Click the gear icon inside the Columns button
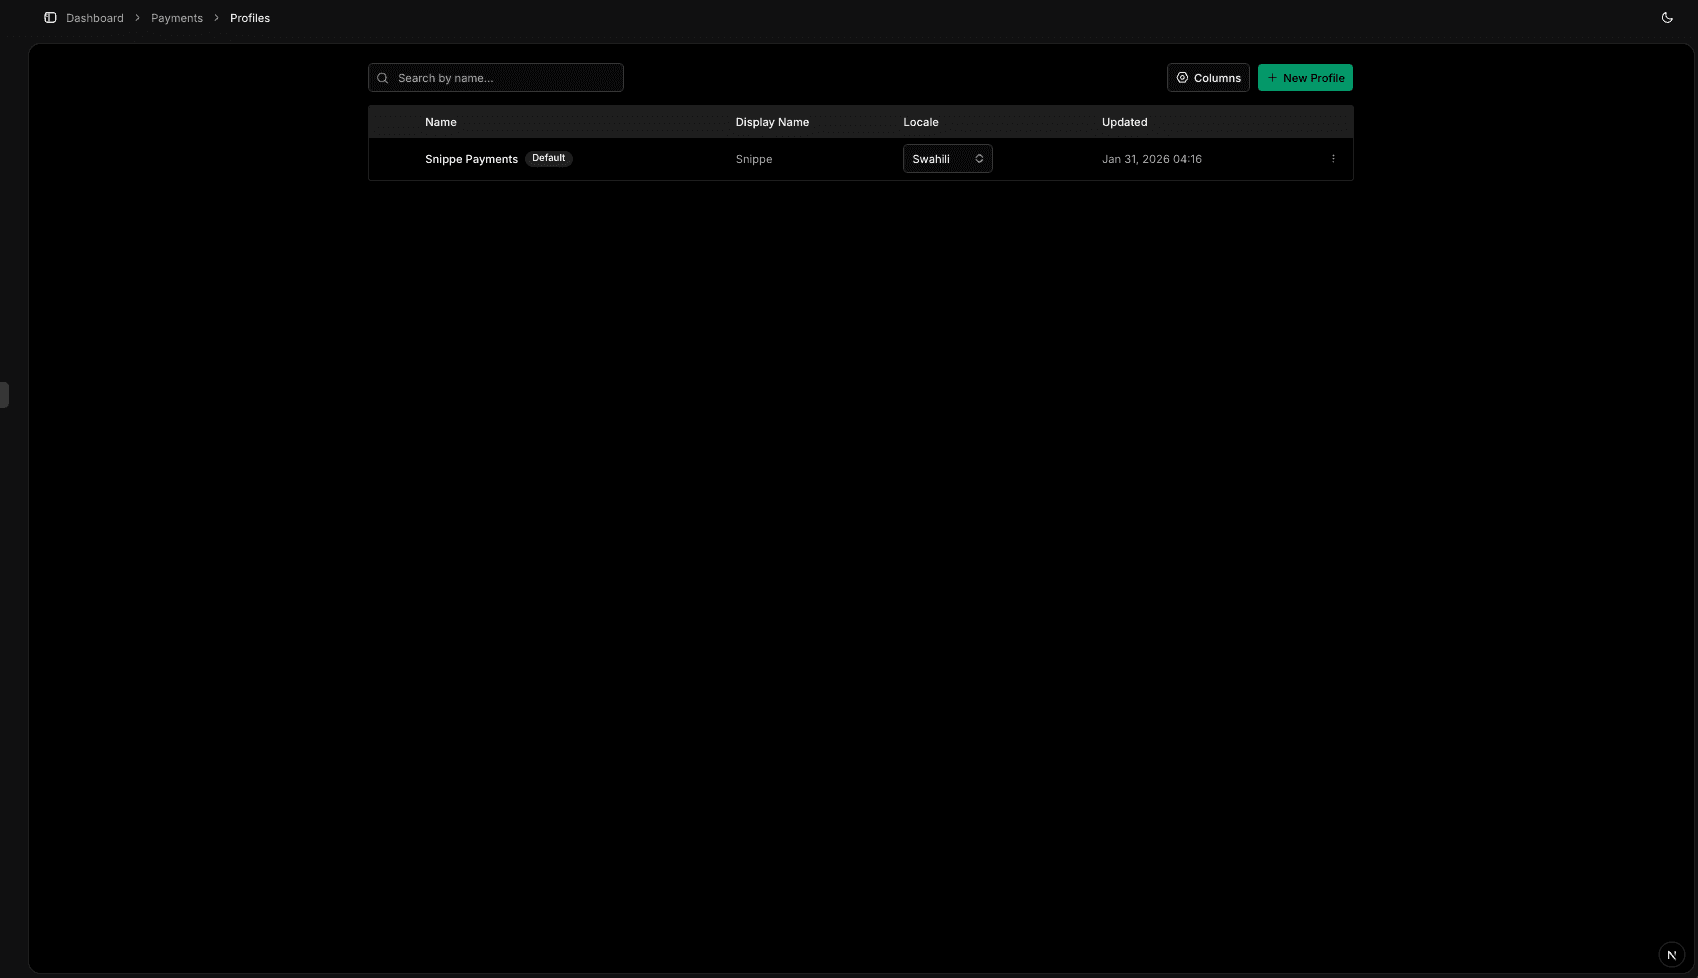This screenshot has width=1698, height=978. (1182, 77)
